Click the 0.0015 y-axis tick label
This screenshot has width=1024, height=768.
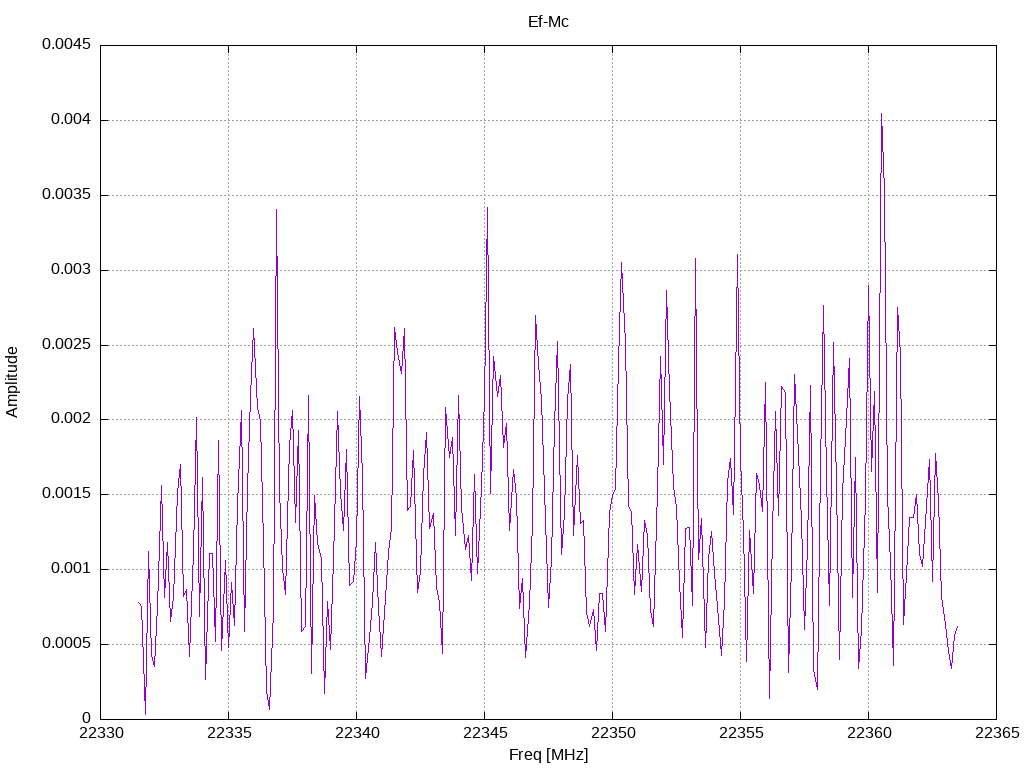click(67, 494)
